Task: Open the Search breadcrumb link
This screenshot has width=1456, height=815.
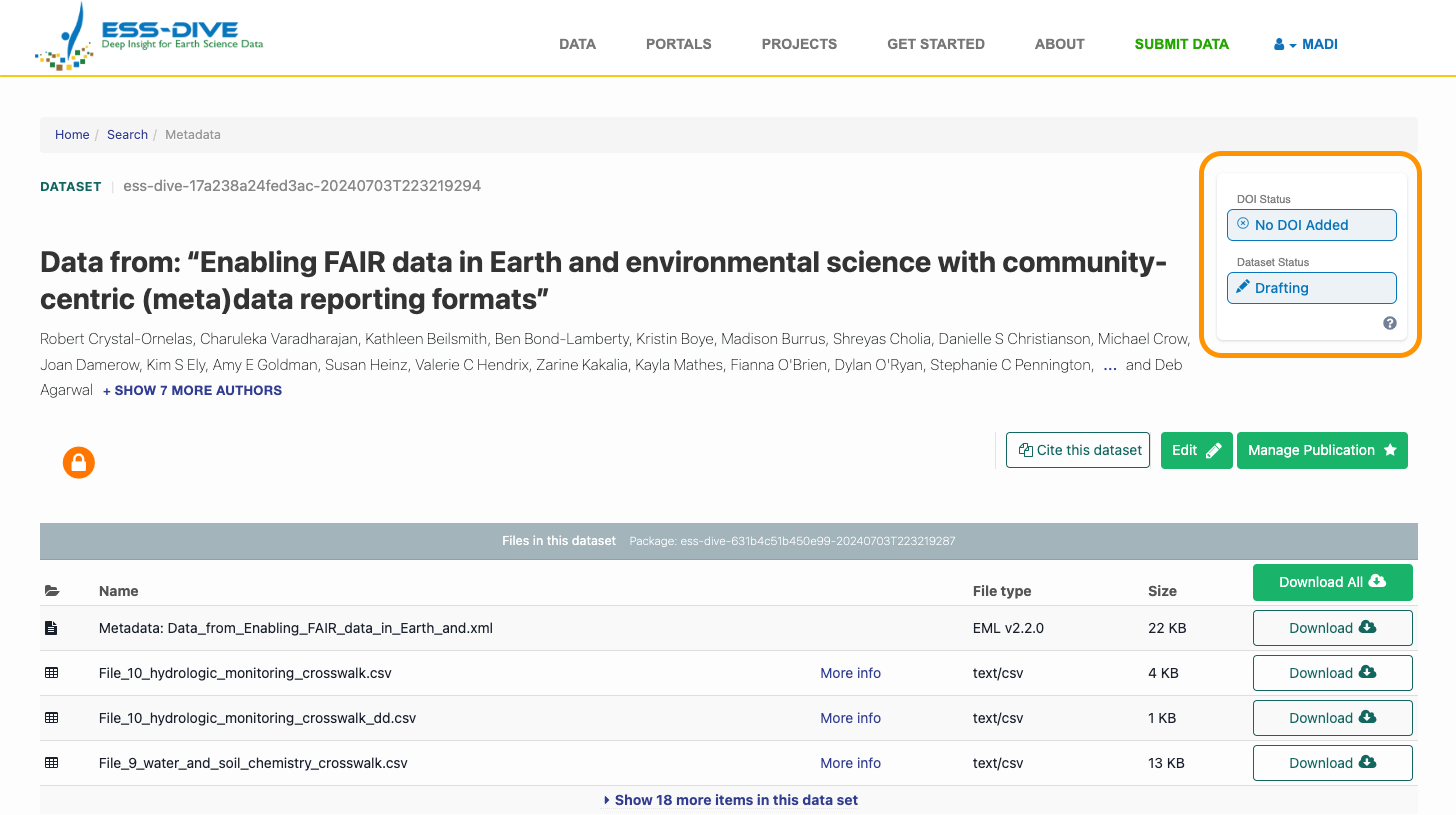Action: 127,135
